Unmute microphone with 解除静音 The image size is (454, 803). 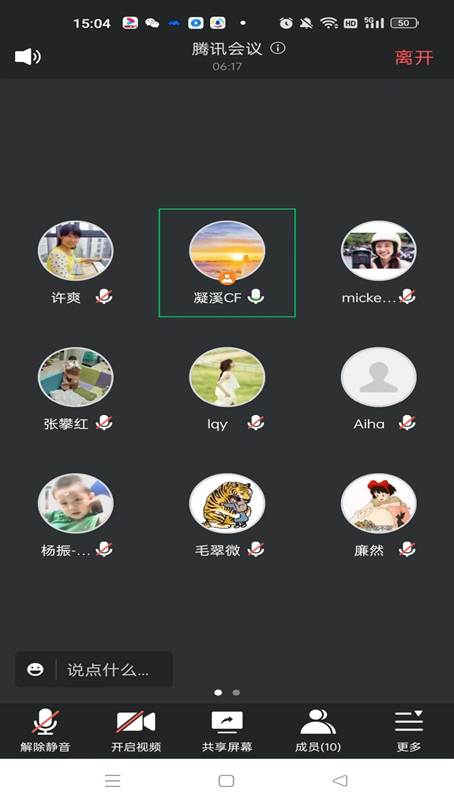[x=45, y=730]
